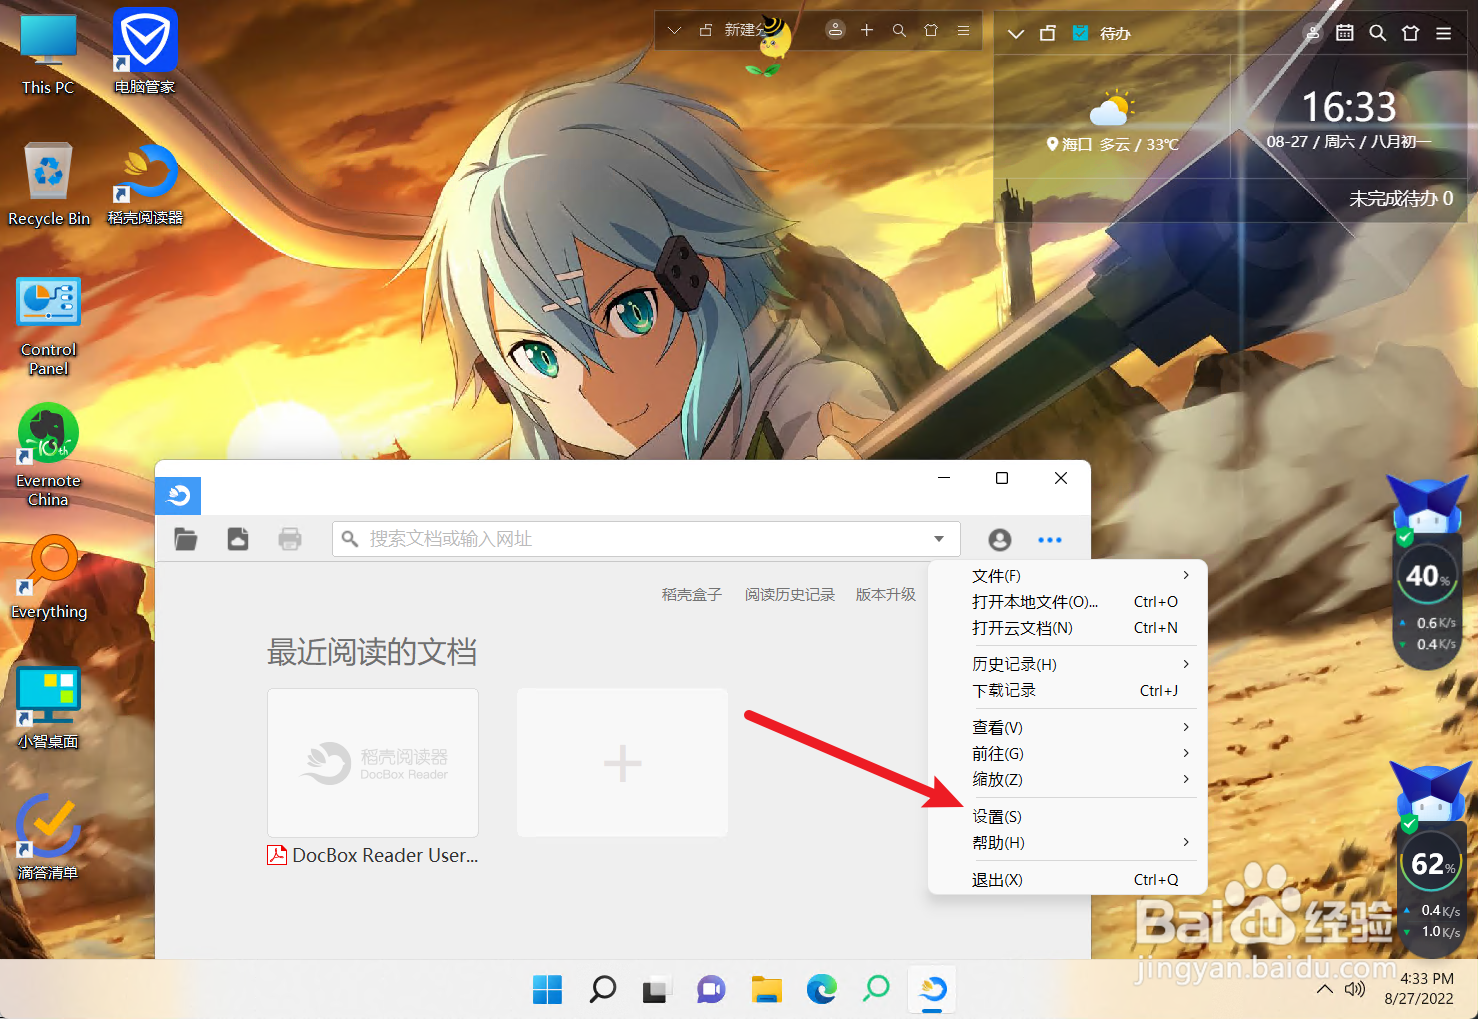Image resolution: width=1478 pixels, height=1019 pixels.
Task: Select the Control Panel desktop icon
Action: click(49, 326)
